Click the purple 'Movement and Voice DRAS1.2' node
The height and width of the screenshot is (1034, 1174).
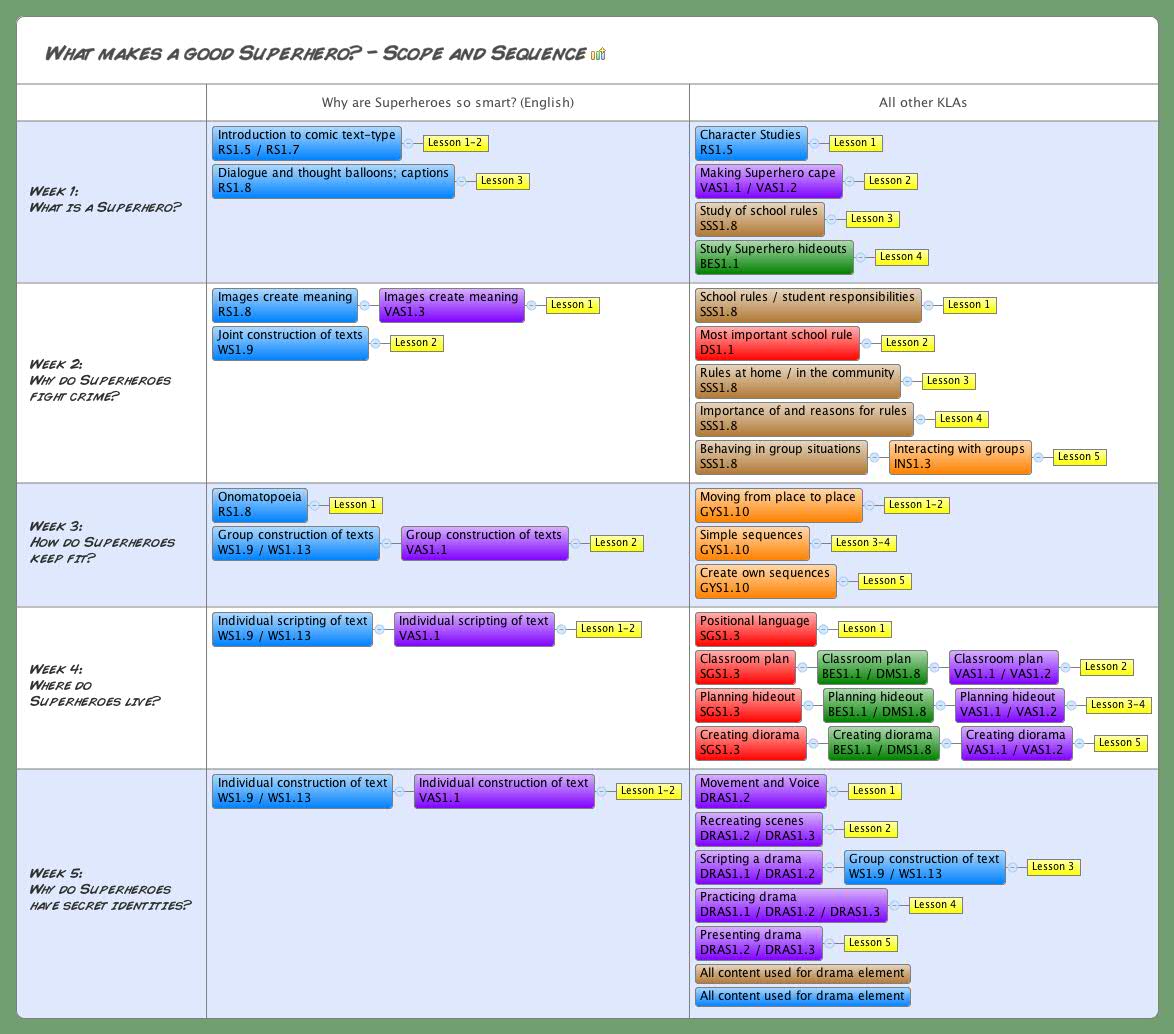760,790
